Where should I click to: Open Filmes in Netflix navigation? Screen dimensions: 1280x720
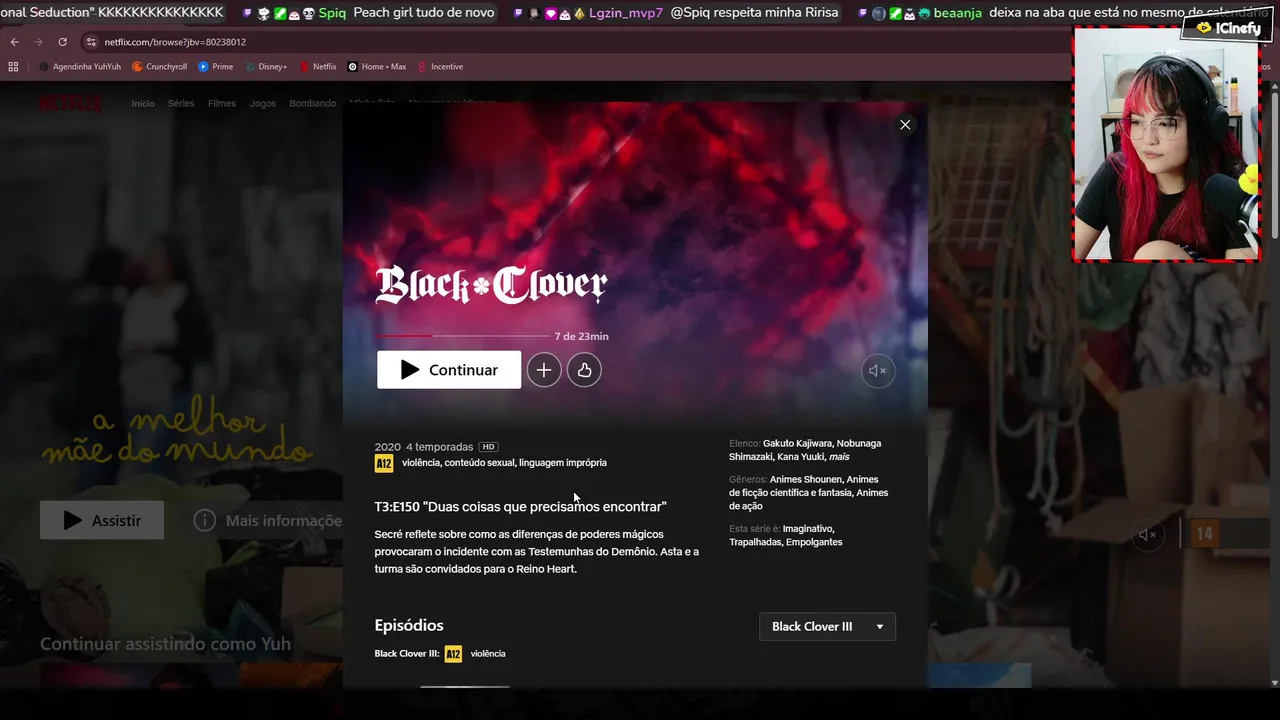222,104
